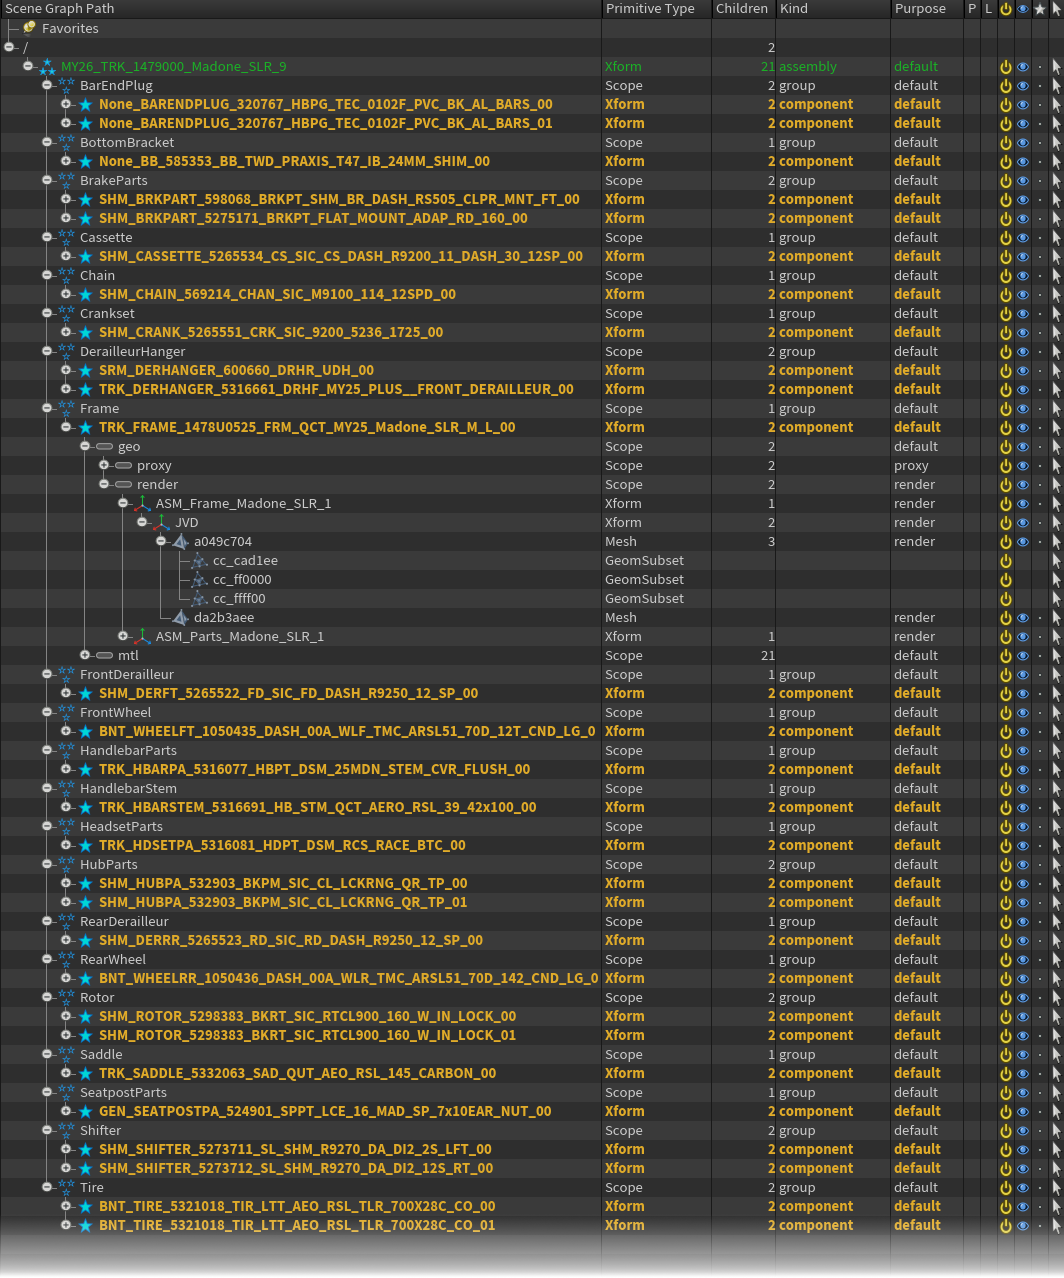Click the Kind column header
This screenshot has width=1064, height=1278.
tap(795, 9)
